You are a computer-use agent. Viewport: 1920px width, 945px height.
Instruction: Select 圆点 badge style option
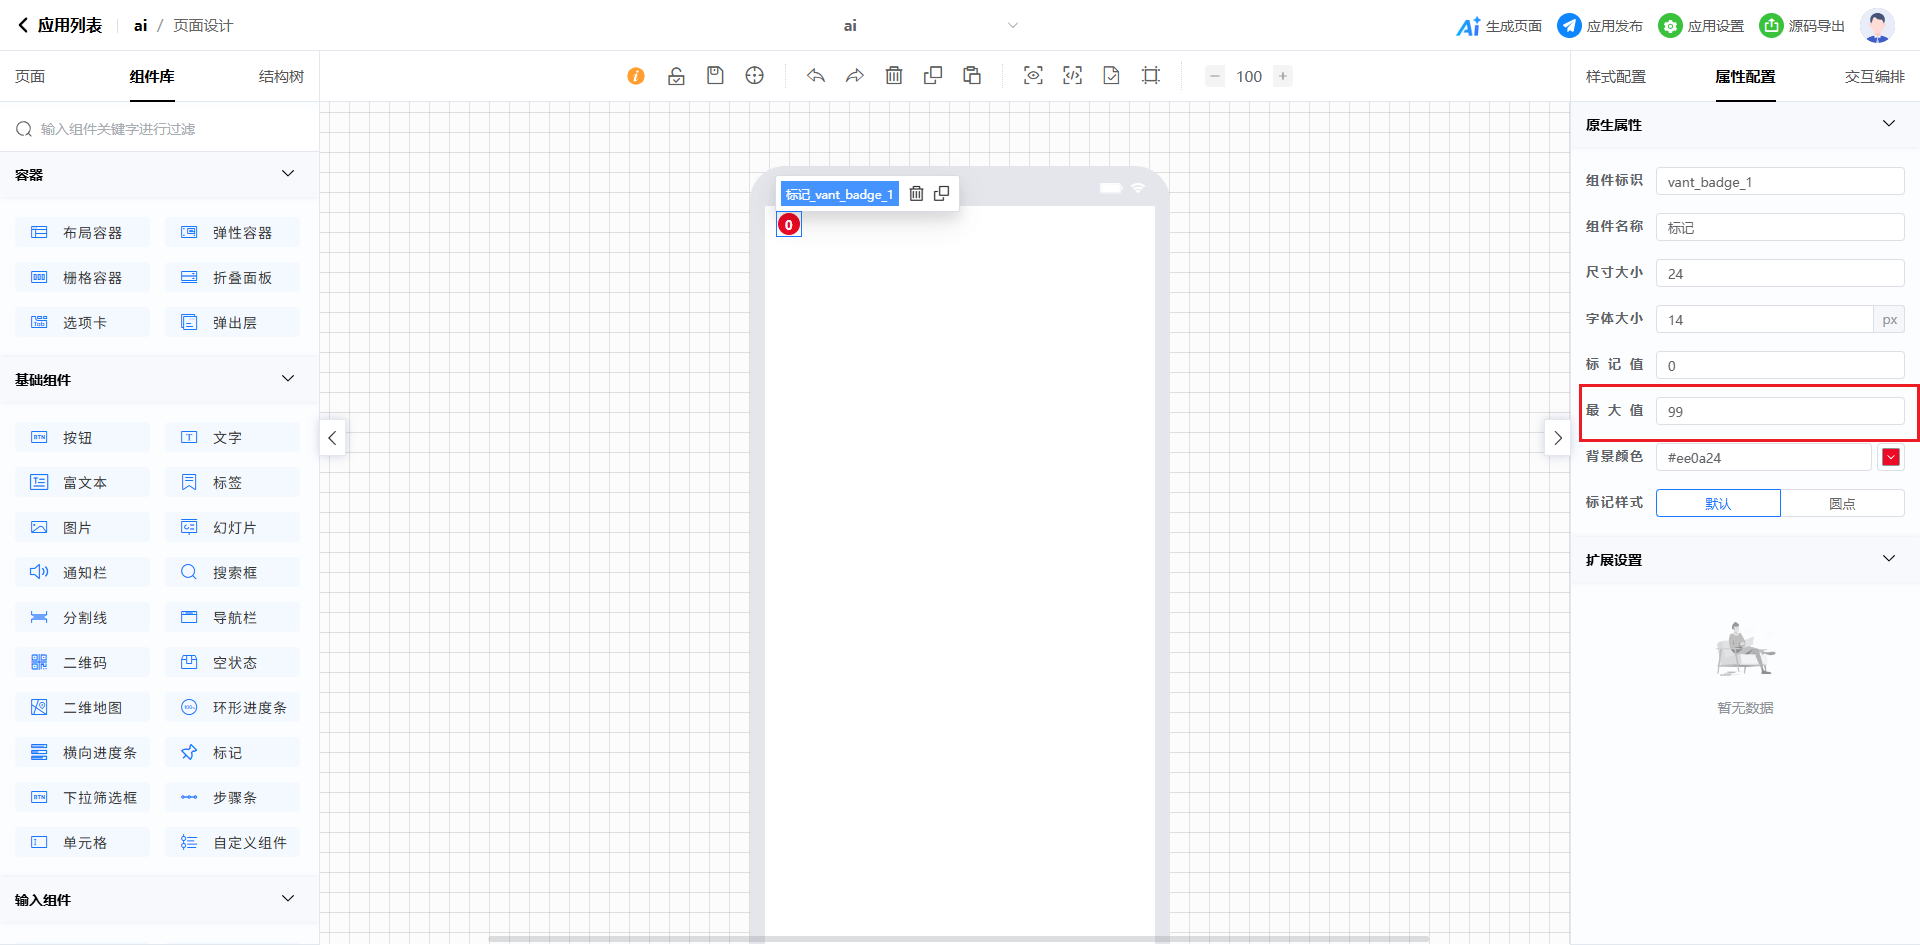(1842, 503)
